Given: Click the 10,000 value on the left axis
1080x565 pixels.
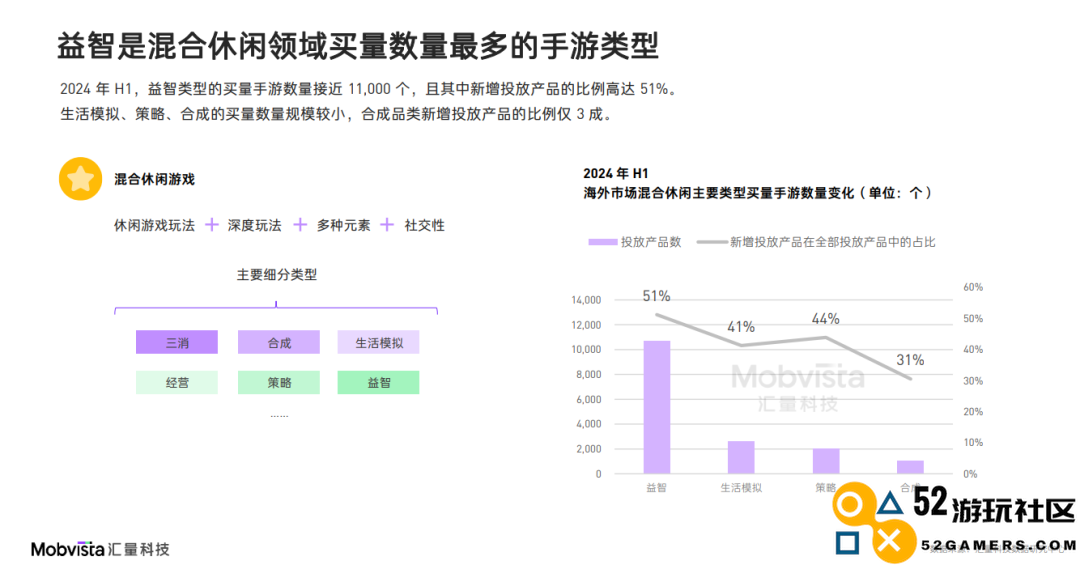Looking at the screenshot, I should [x=586, y=349].
